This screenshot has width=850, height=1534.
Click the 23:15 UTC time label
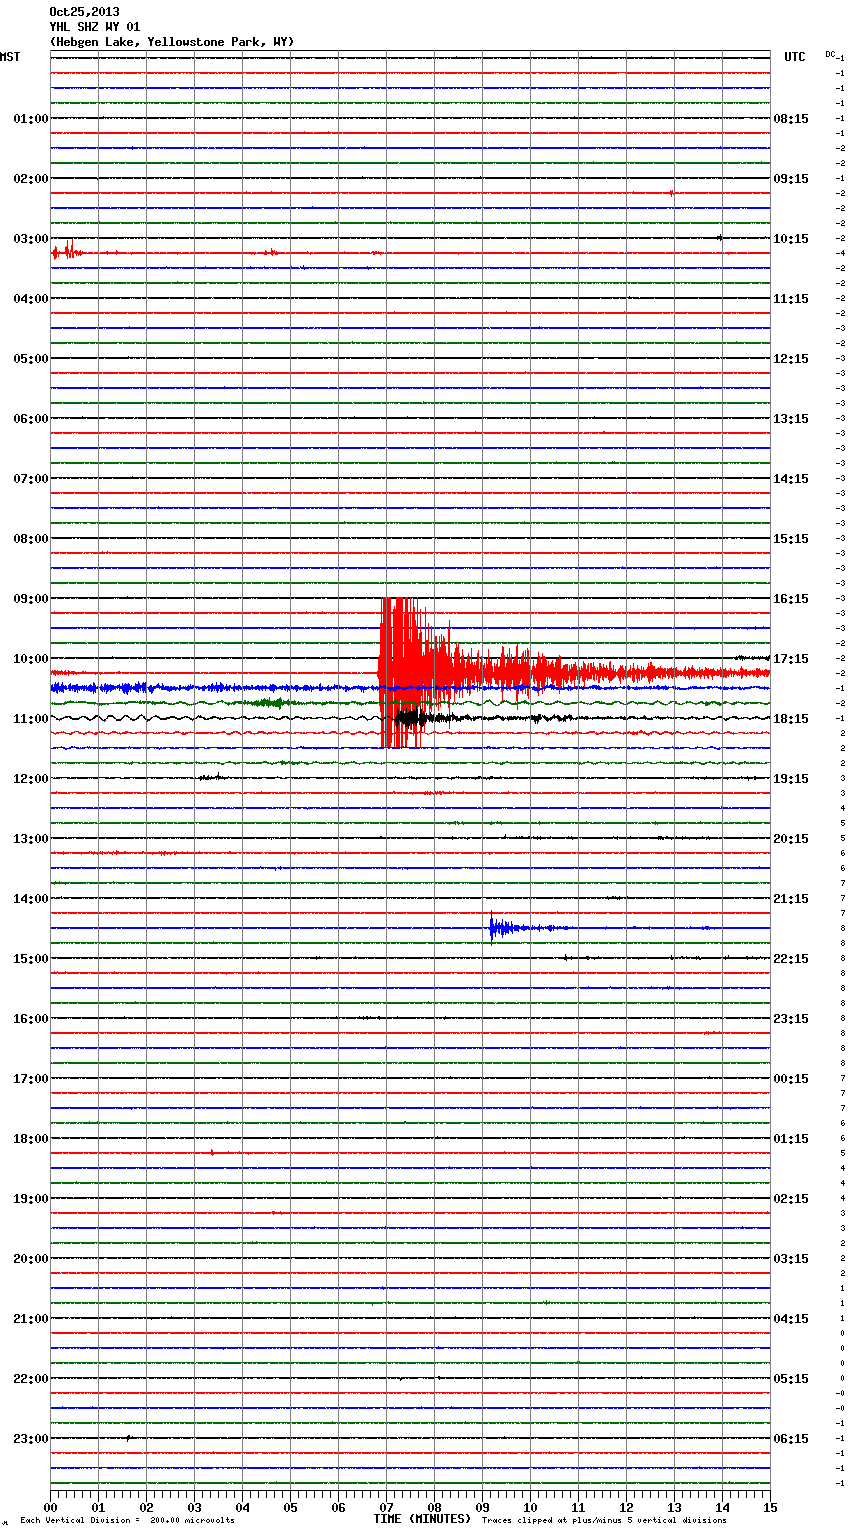(x=791, y=1019)
